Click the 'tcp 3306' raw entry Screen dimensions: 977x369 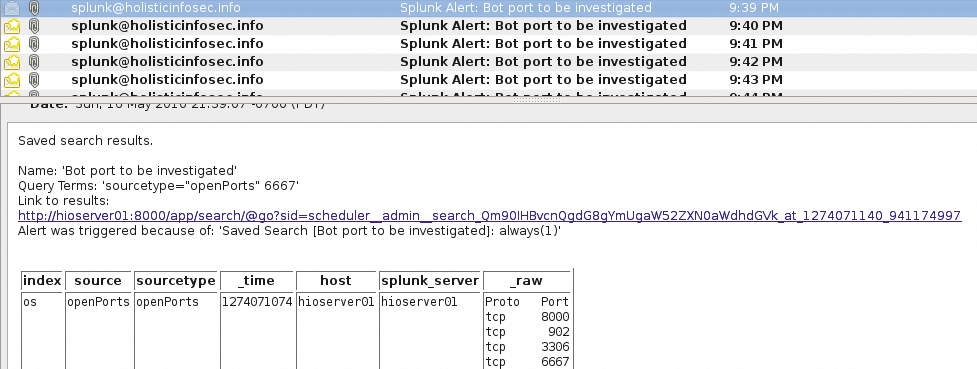pyautogui.click(x=527, y=347)
